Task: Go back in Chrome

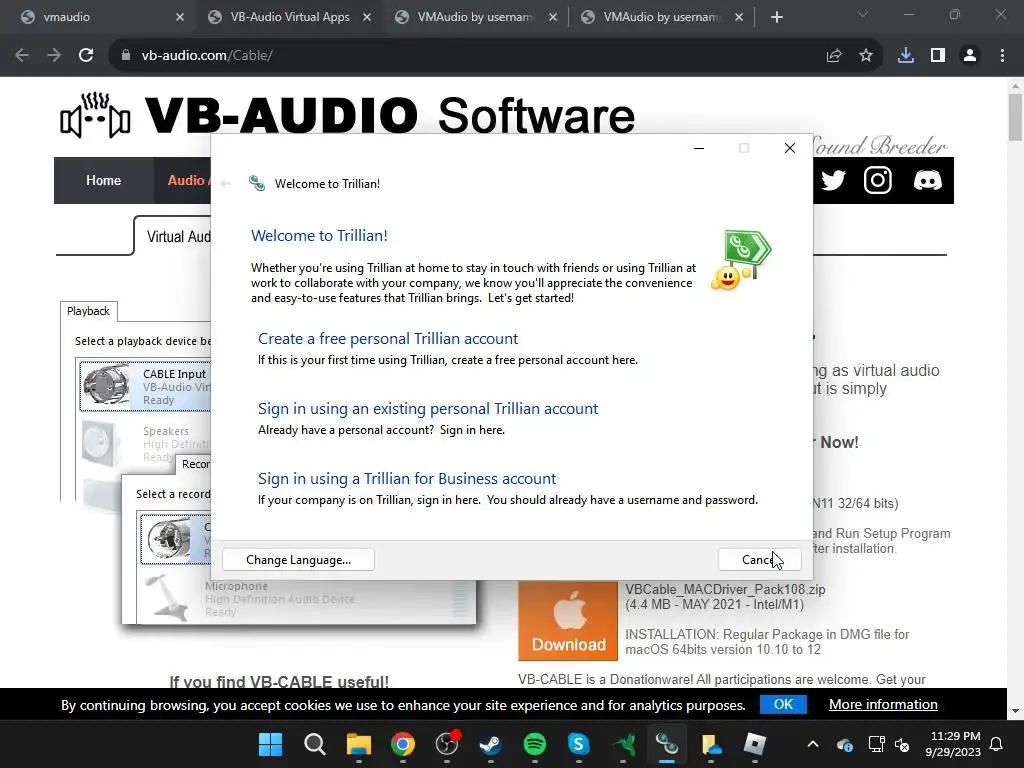Action: point(22,56)
